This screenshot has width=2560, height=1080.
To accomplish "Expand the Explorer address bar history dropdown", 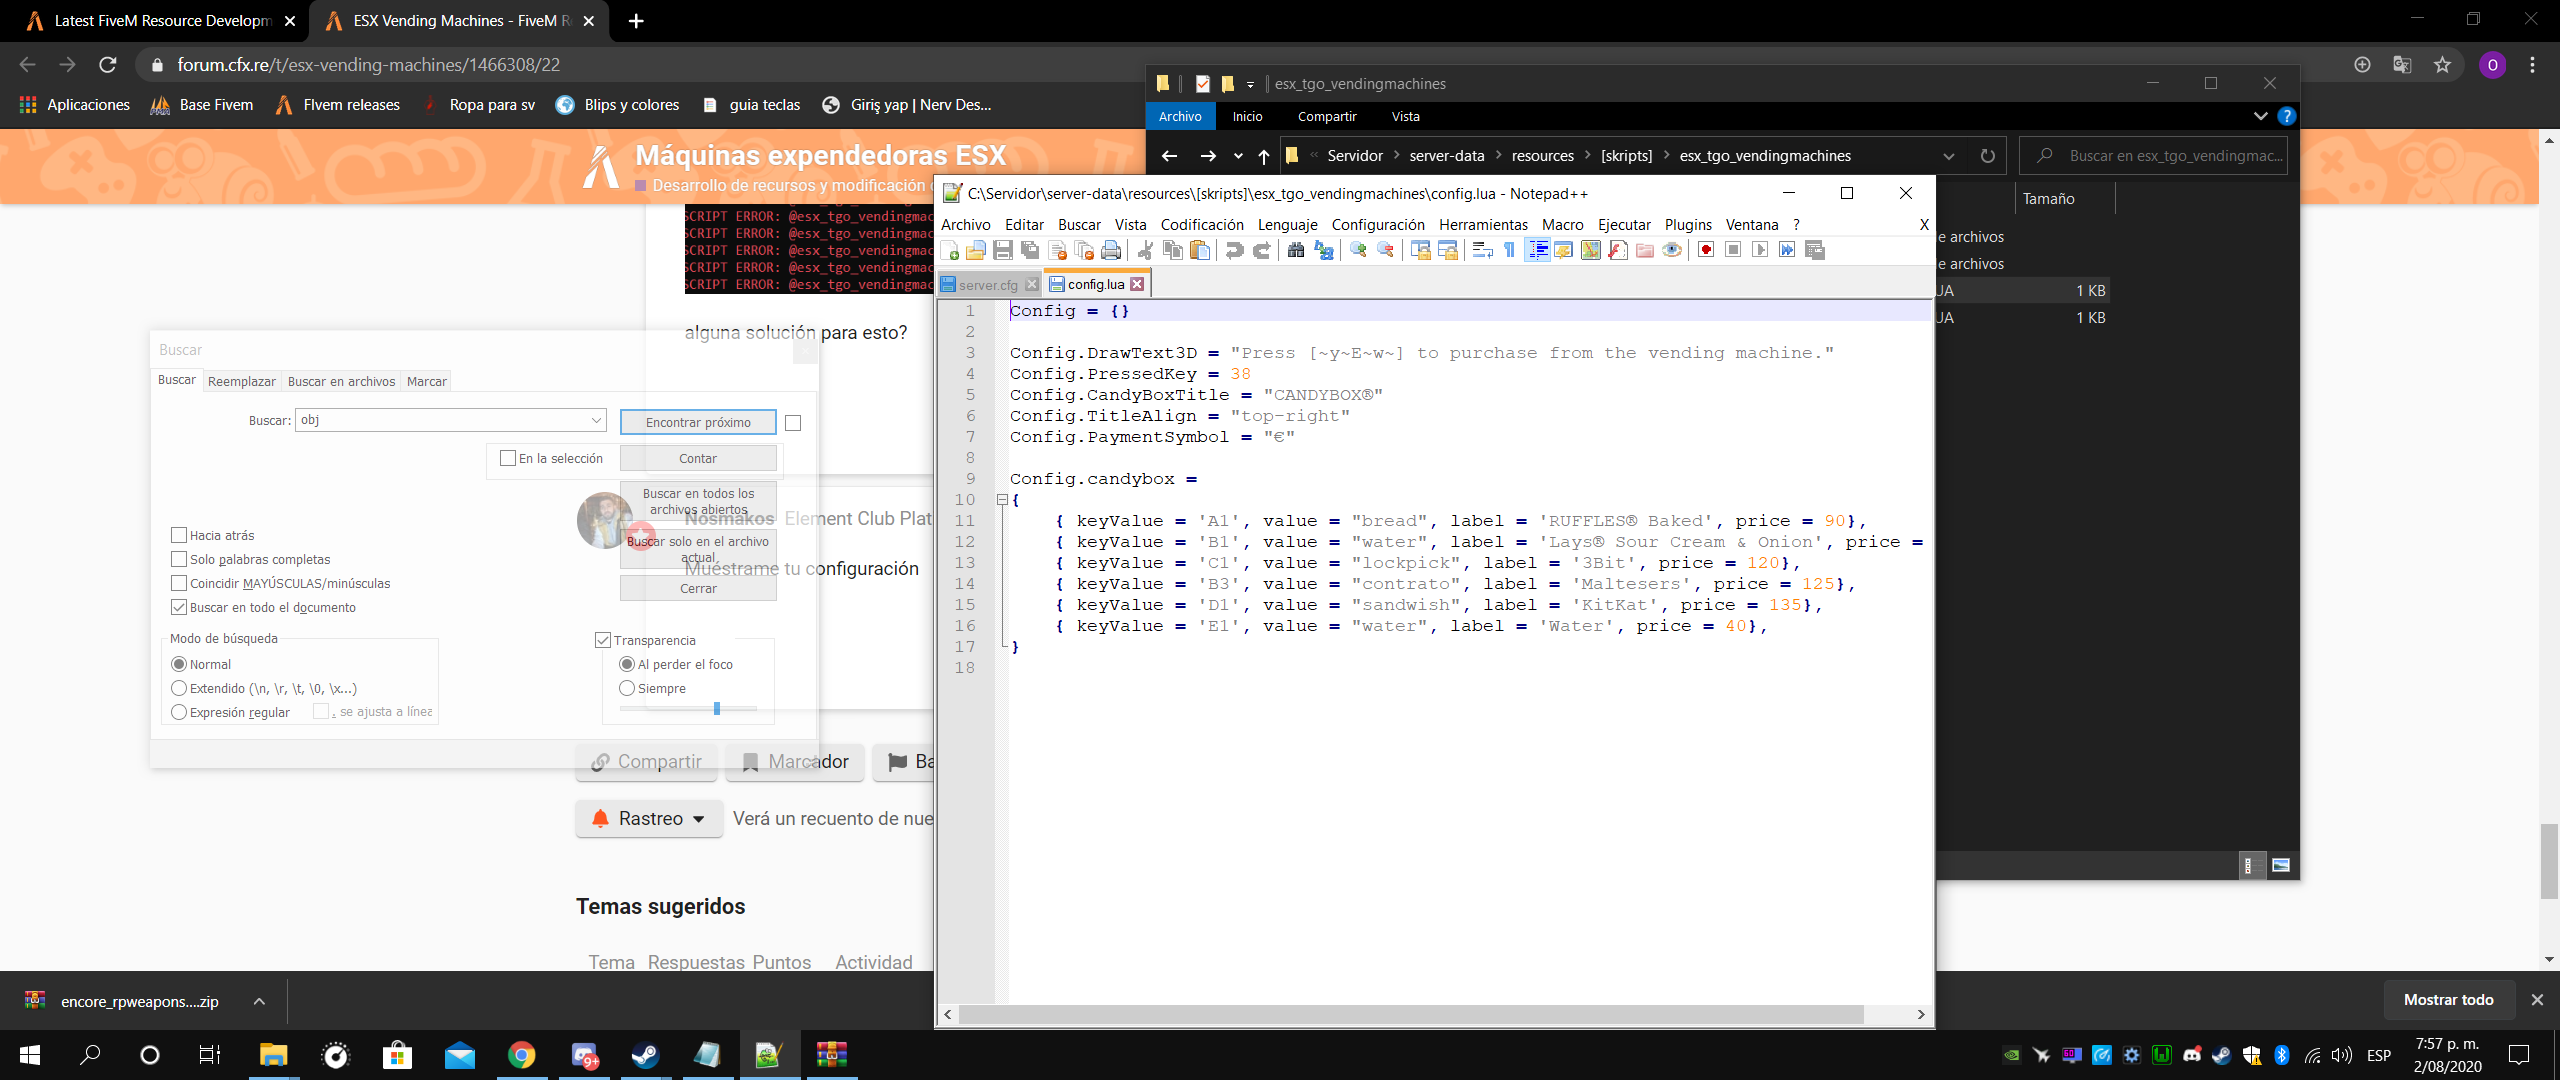I will 1948,156.
